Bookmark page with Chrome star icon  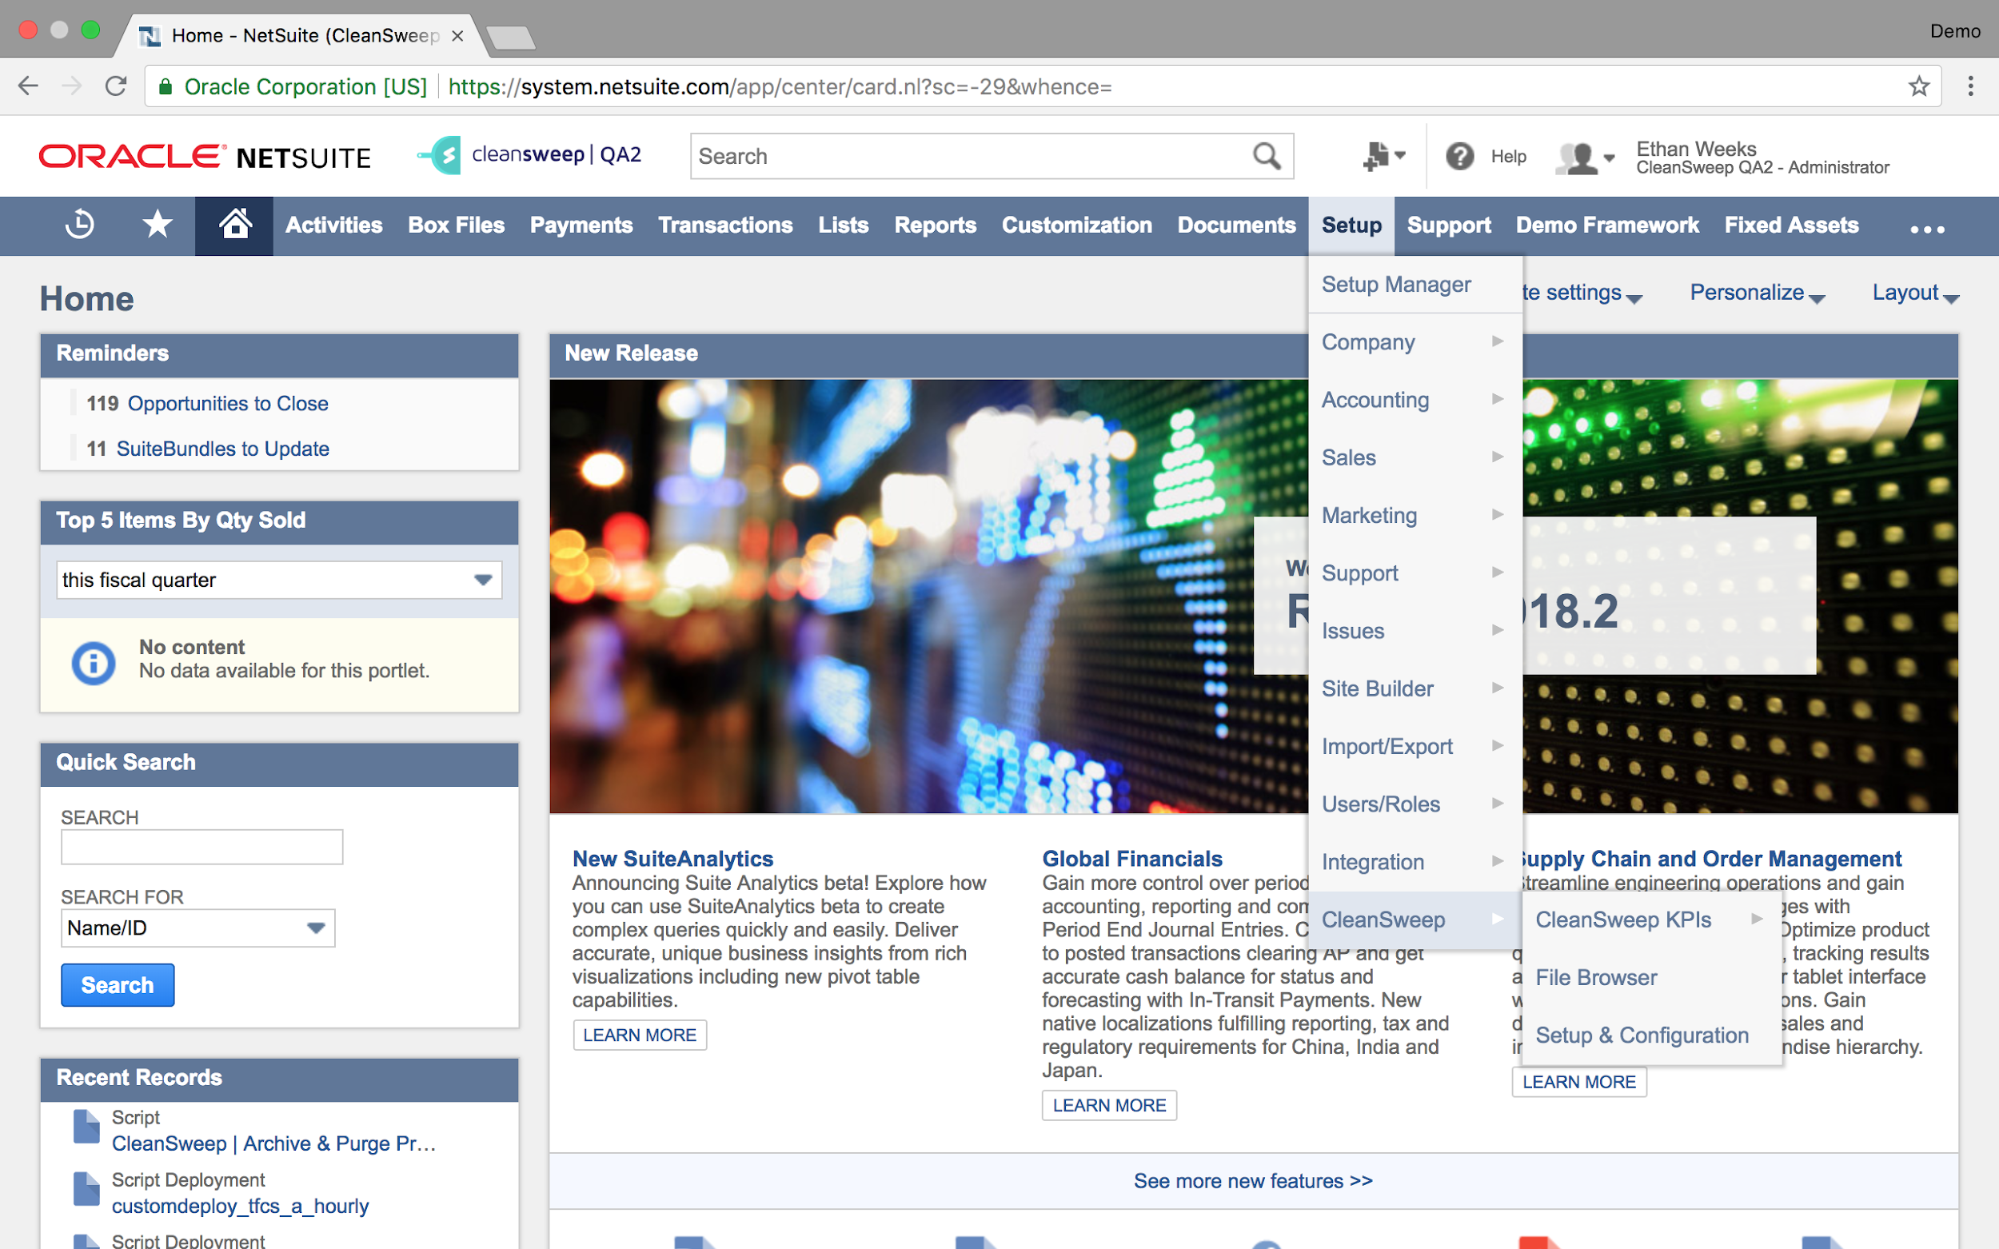click(1918, 87)
